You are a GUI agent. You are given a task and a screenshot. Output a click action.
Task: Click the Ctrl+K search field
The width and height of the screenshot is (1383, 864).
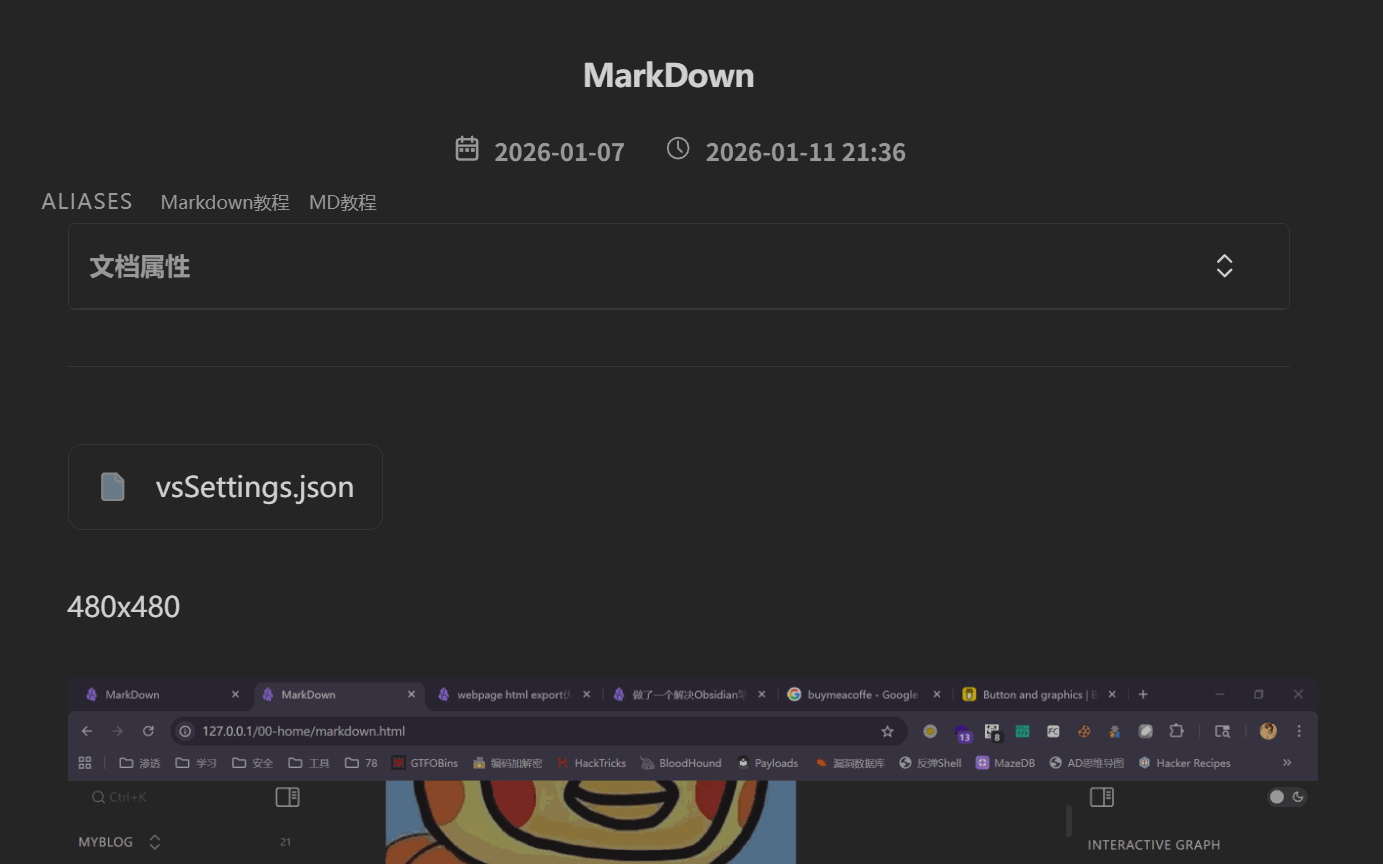(128, 797)
